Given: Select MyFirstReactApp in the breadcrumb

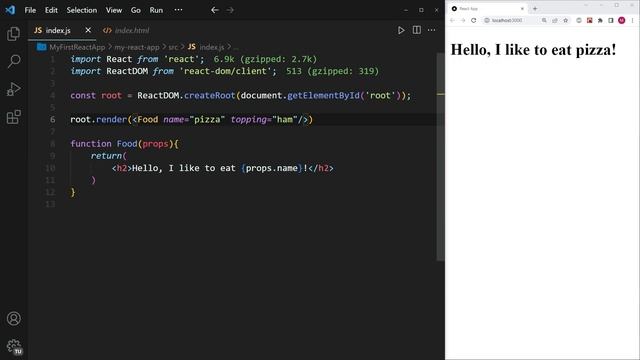Looking at the screenshot, I should point(77,47).
